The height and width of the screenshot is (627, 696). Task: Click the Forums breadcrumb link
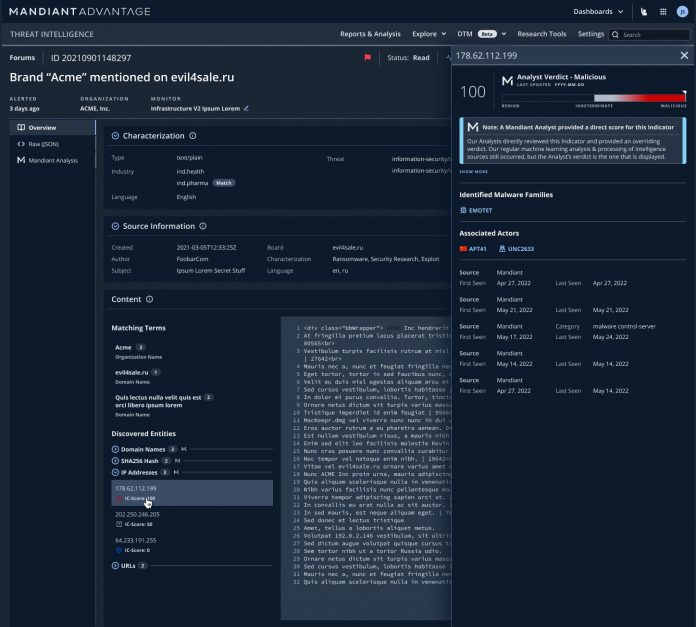22,58
